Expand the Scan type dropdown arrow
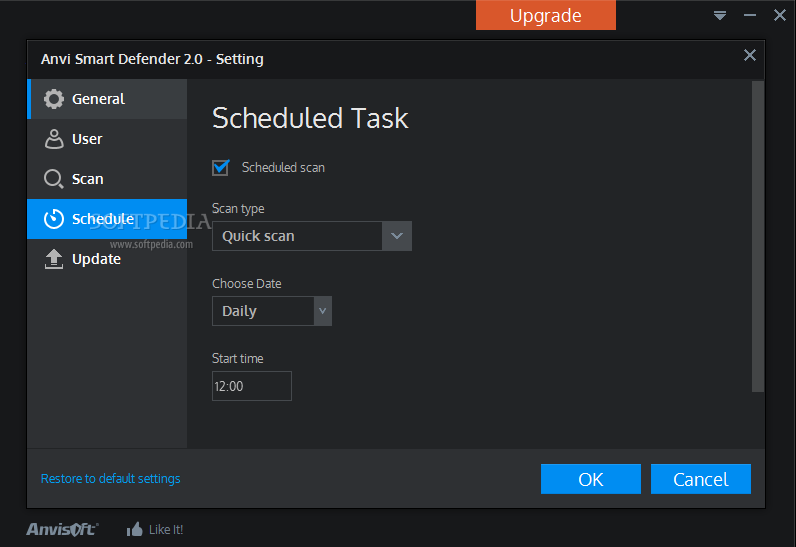The image size is (796, 547). click(397, 236)
